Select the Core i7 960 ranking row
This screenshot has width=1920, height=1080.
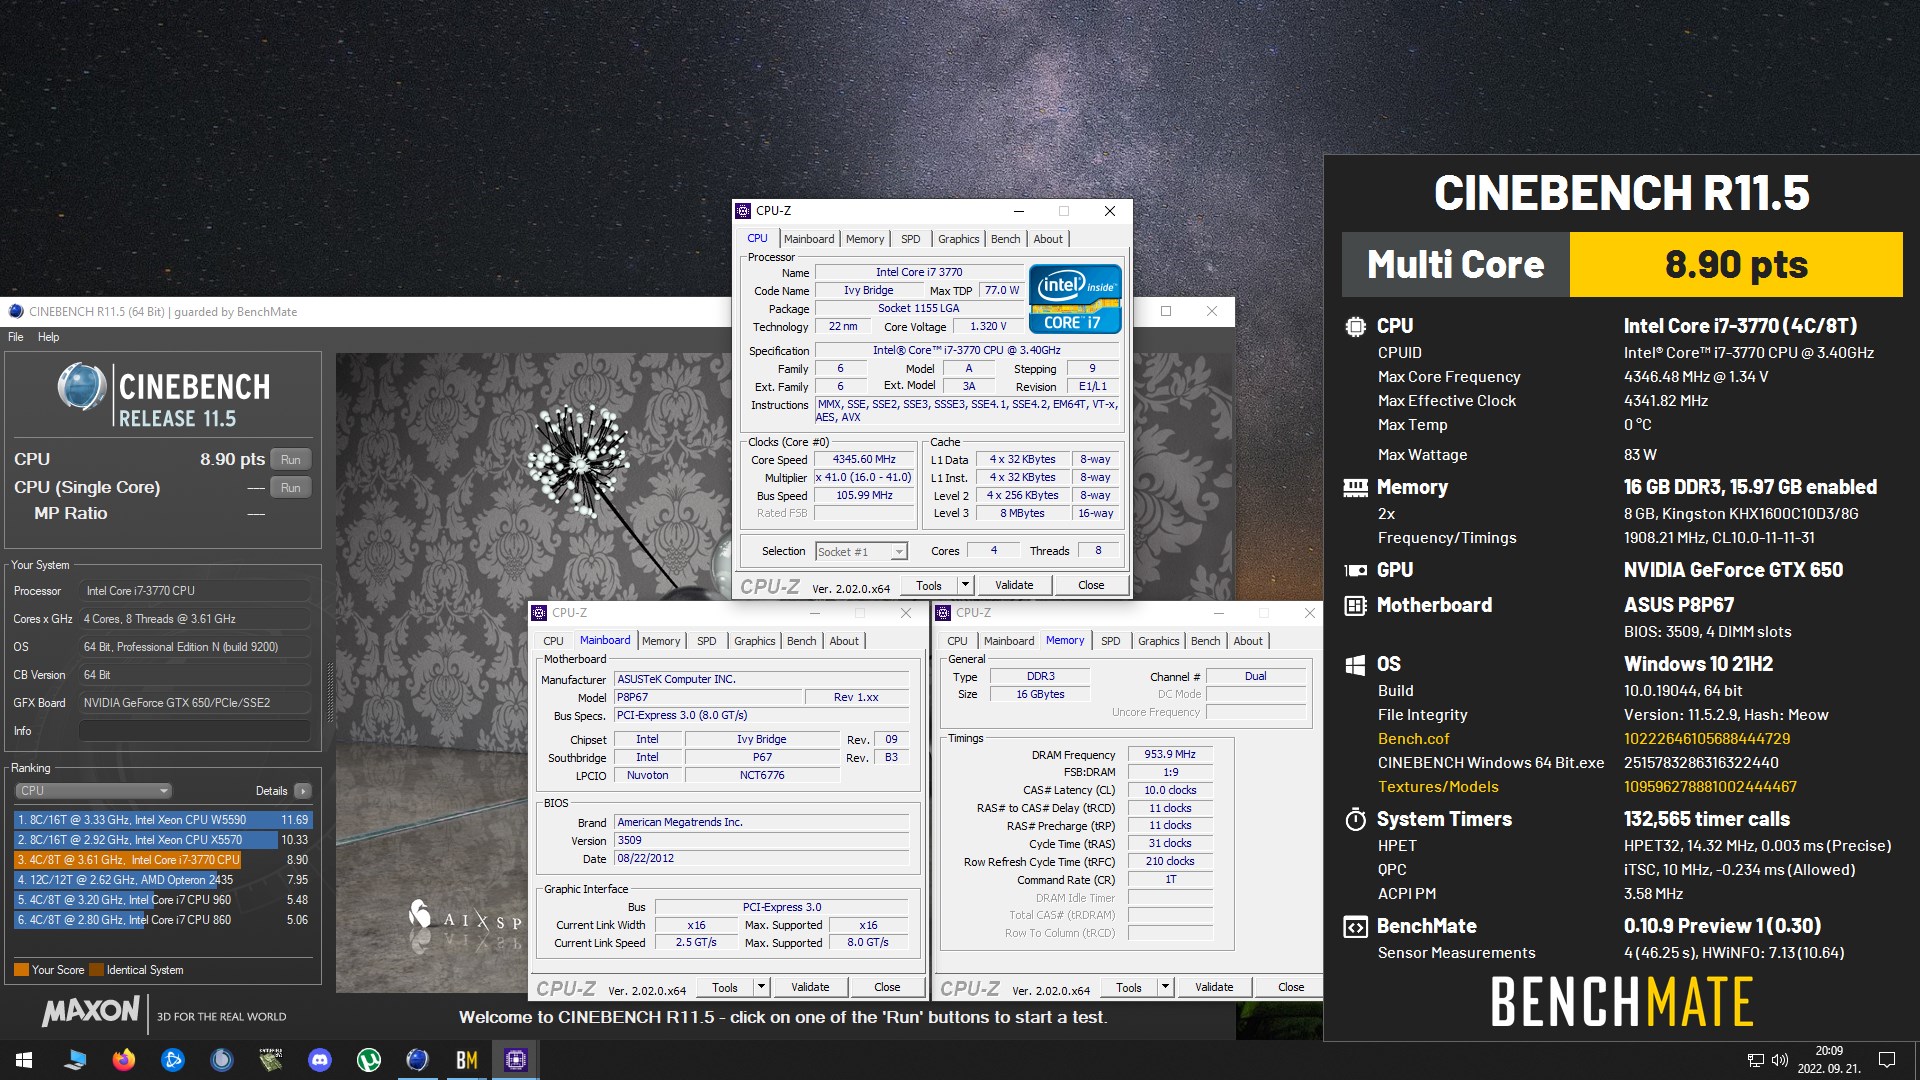[x=163, y=899]
